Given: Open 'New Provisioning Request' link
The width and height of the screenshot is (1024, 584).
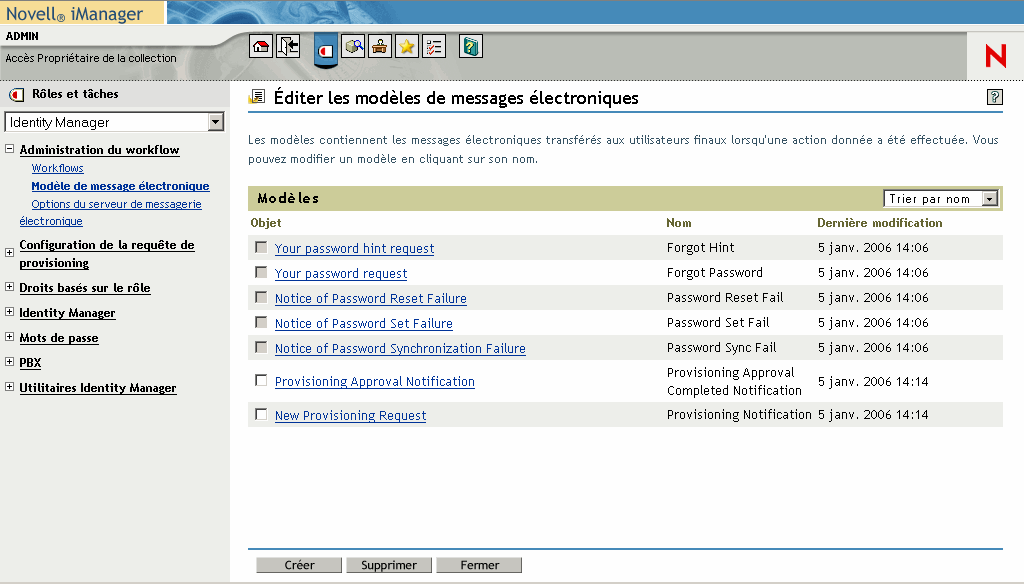Looking at the screenshot, I should pos(351,415).
